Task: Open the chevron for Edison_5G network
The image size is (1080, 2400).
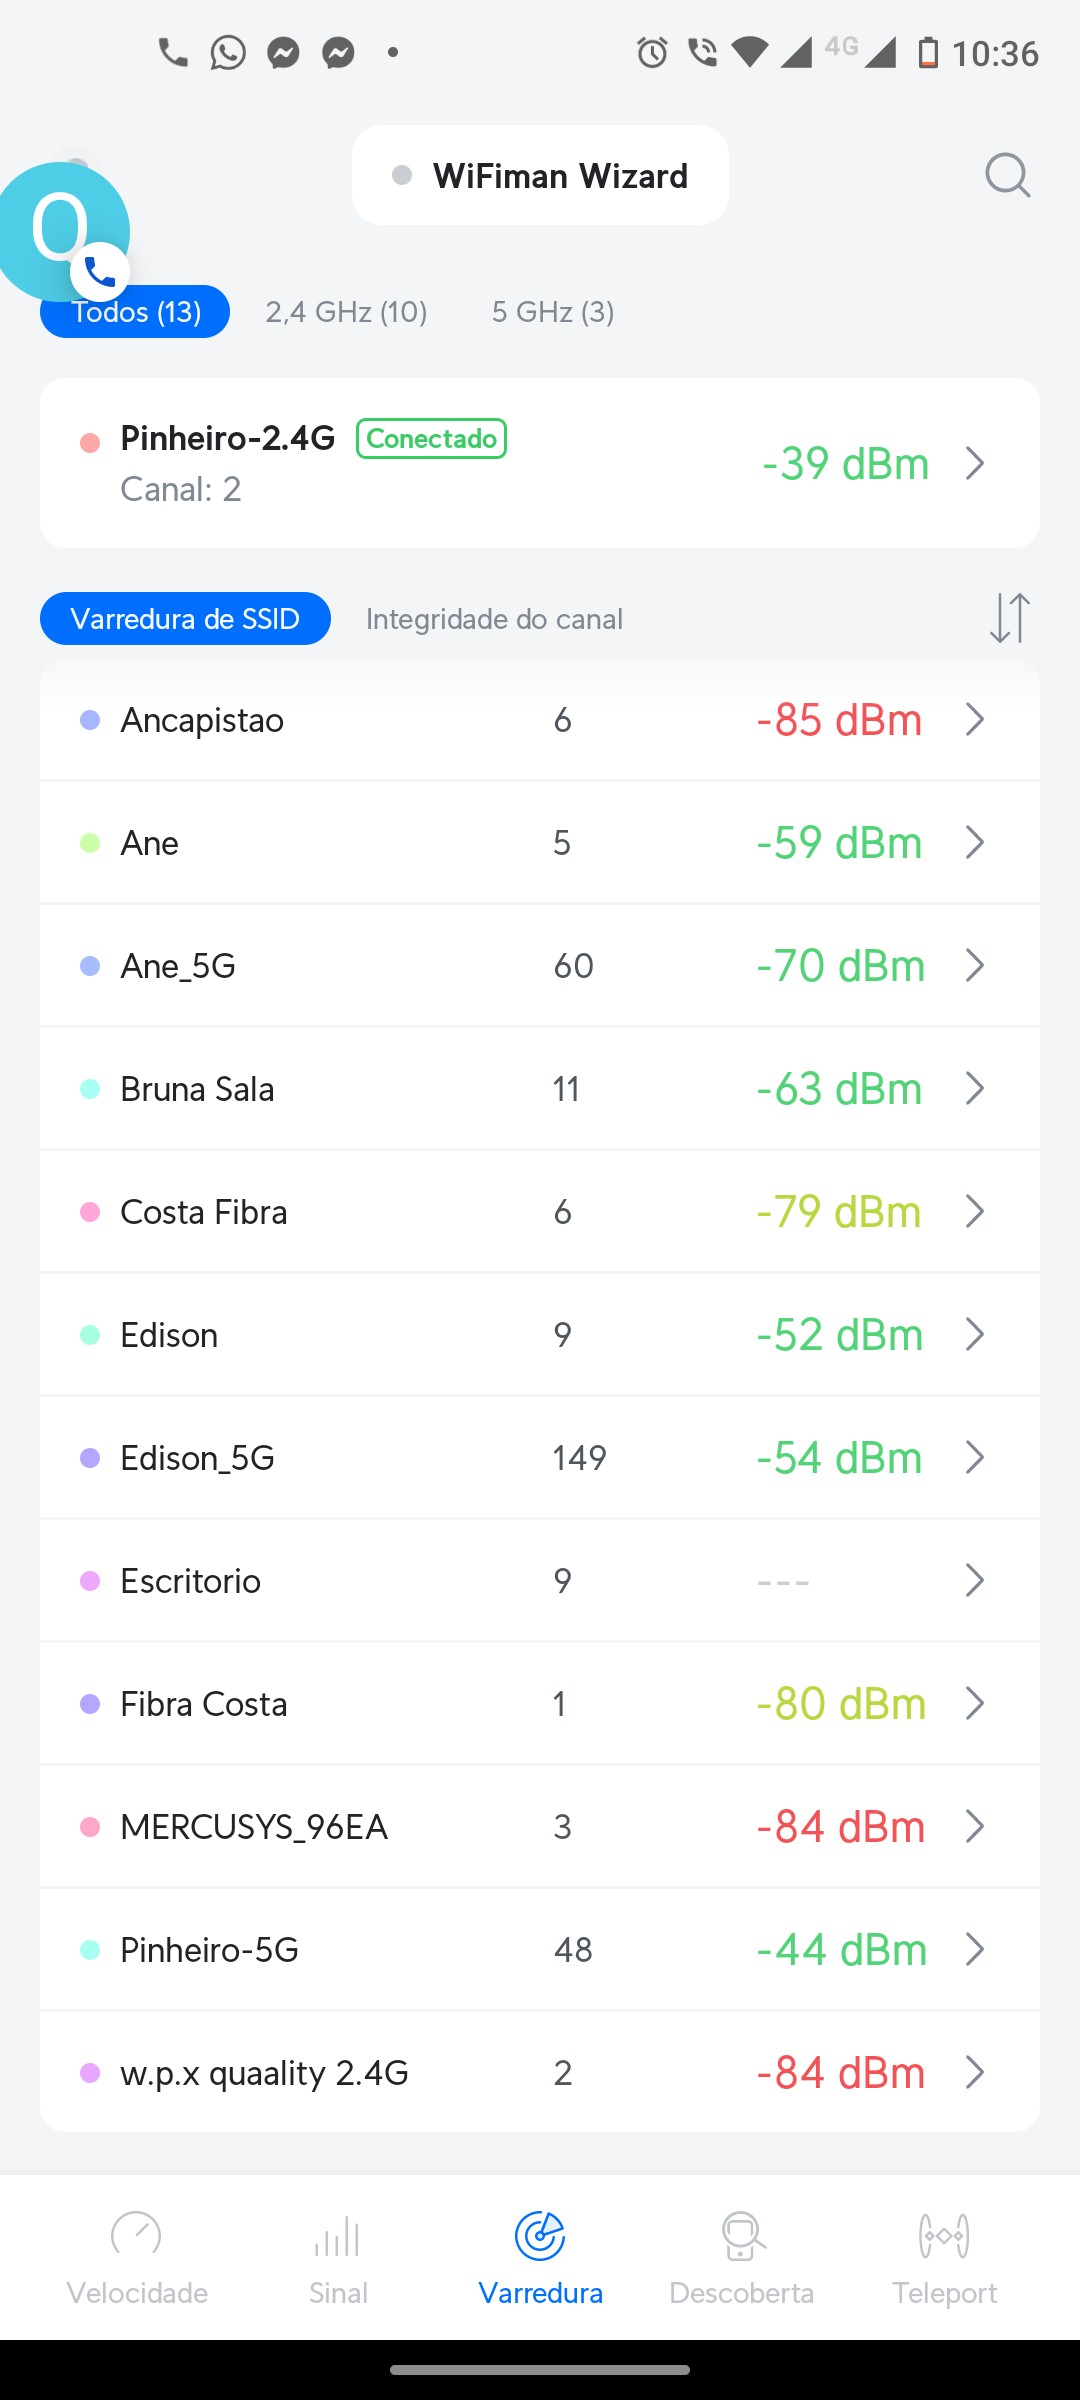Action: [x=975, y=1457]
